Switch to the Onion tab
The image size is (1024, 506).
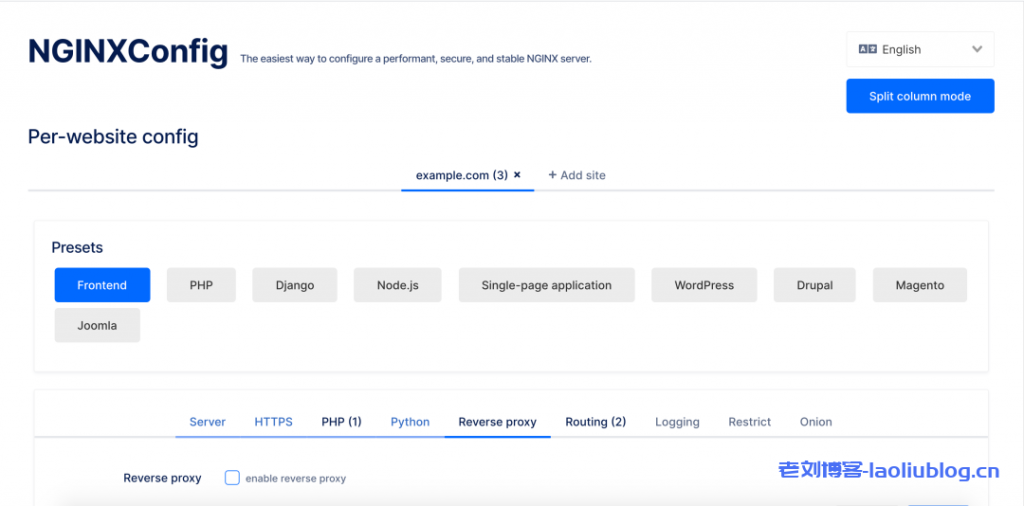[x=816, y=422]
